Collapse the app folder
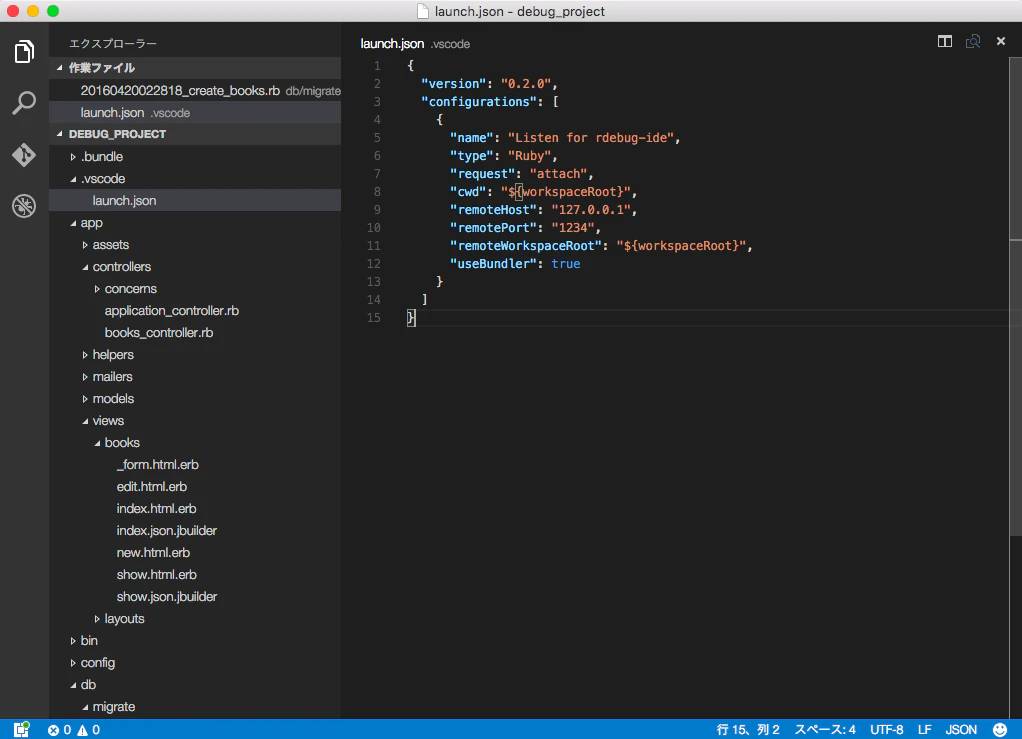The height and width of the screenshot is (739, 1022). click(73, 223)
